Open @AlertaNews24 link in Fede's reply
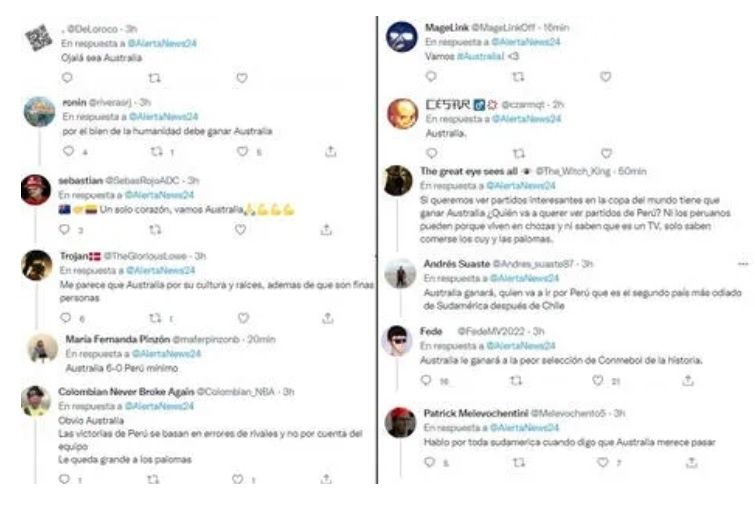The image size is (755, 508). 526,345
